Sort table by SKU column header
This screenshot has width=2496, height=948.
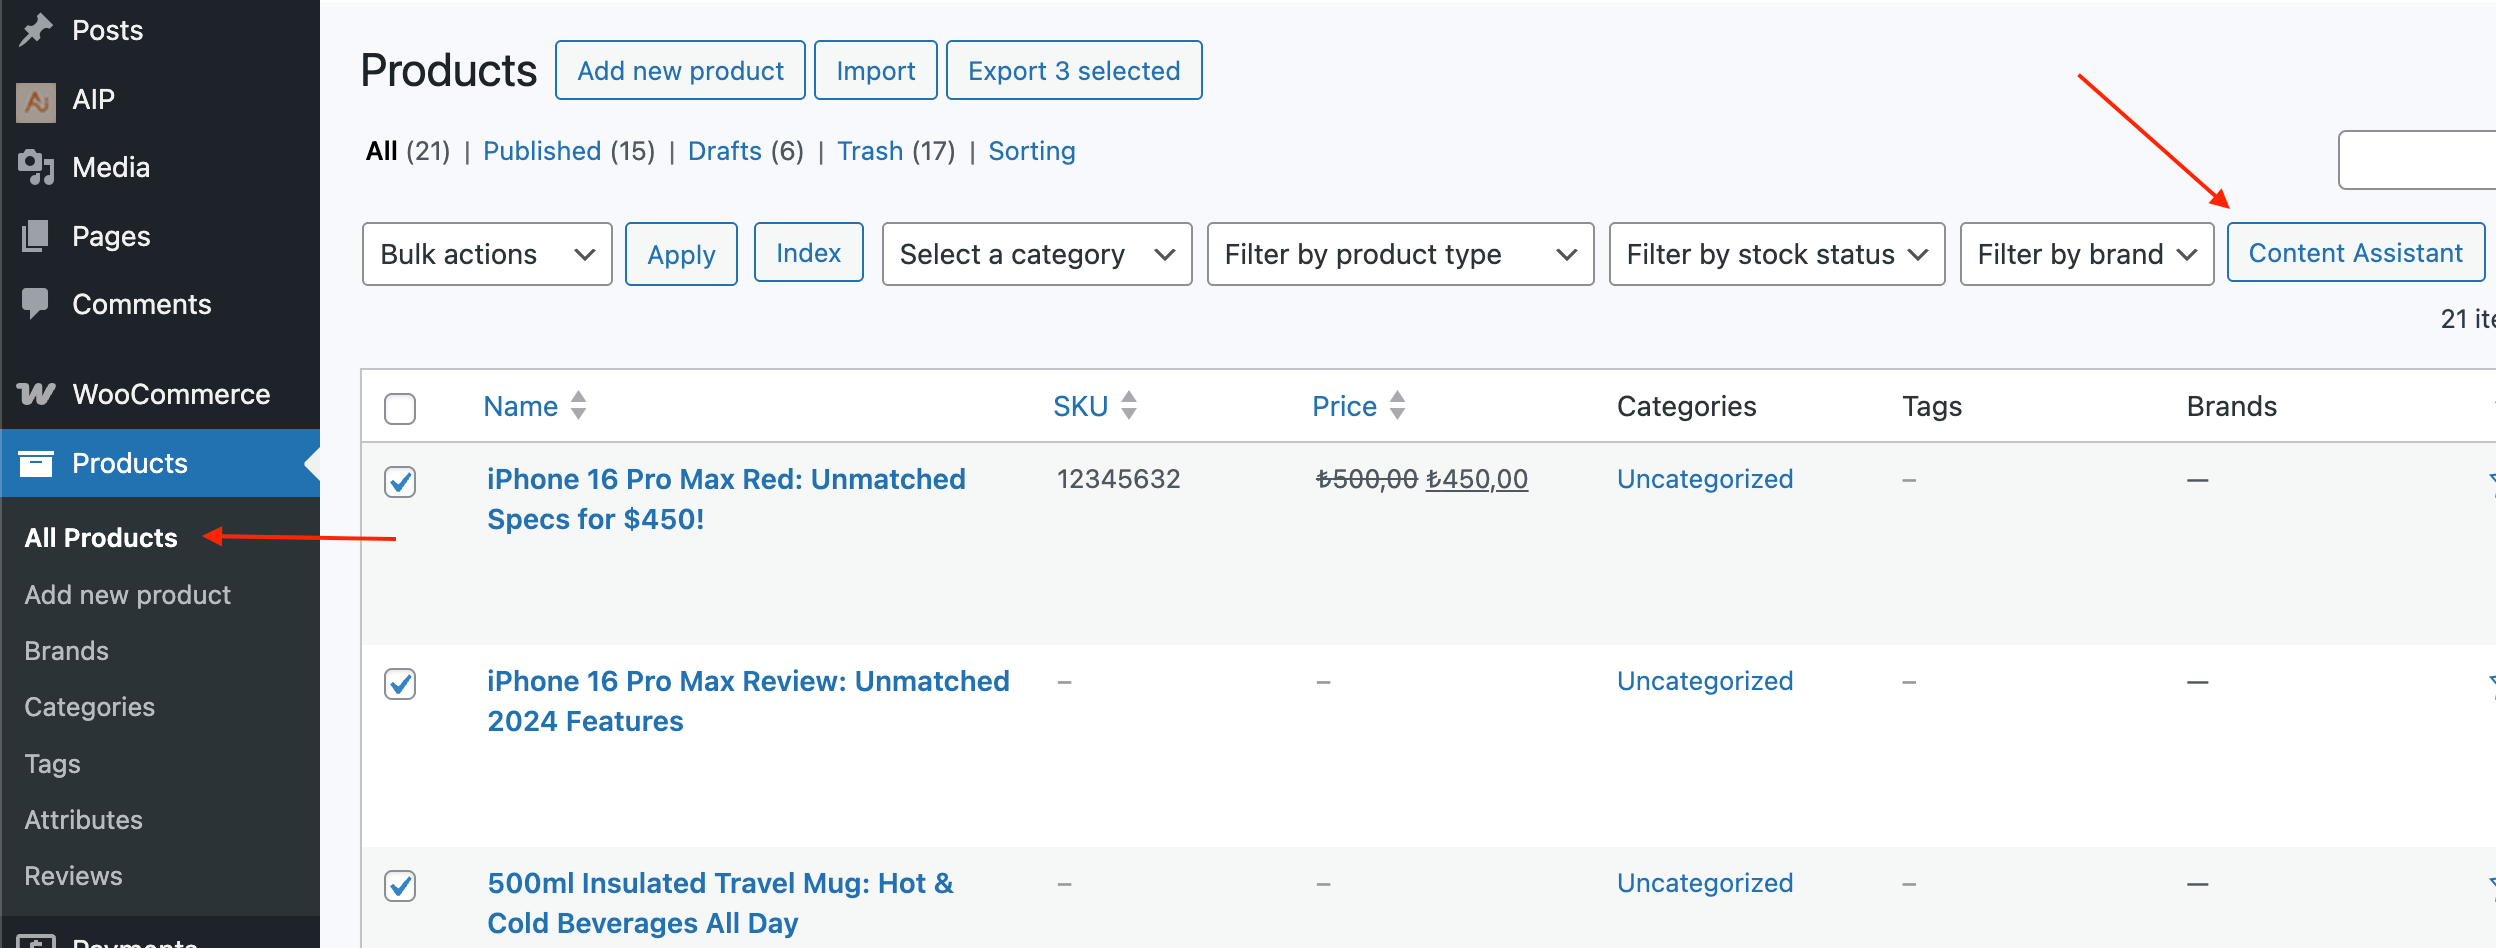(x=1081, y=406)
